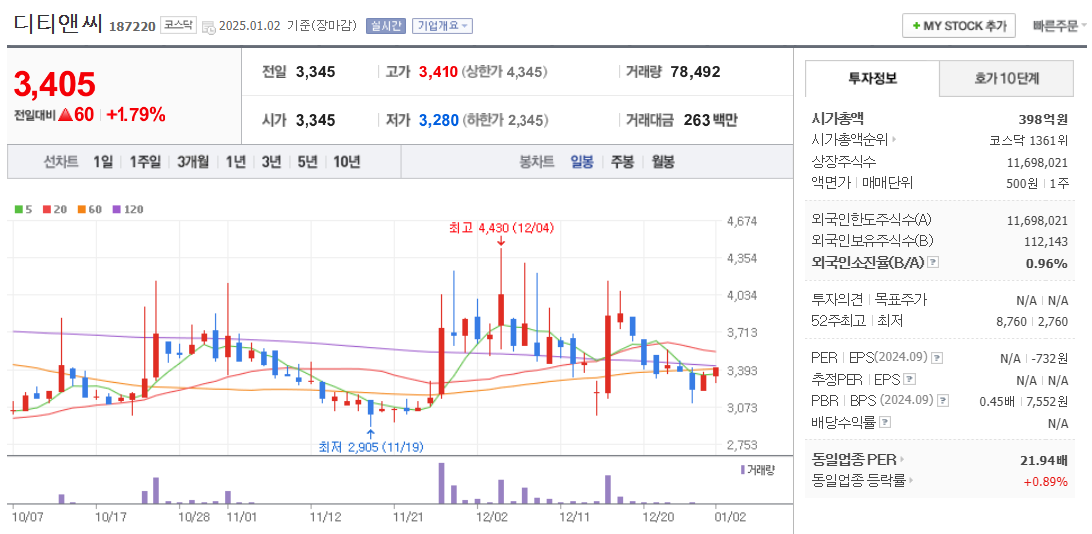Viewport: 1092px width, 534px height.
Task: Click the purple 120-day moving average legend
Action: pos(127,209)
